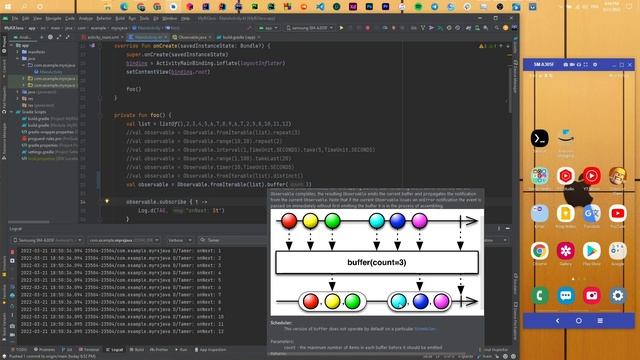
Task: Open the Termux terminal app on the phone mirror
Action: click(x=540, y=138)
